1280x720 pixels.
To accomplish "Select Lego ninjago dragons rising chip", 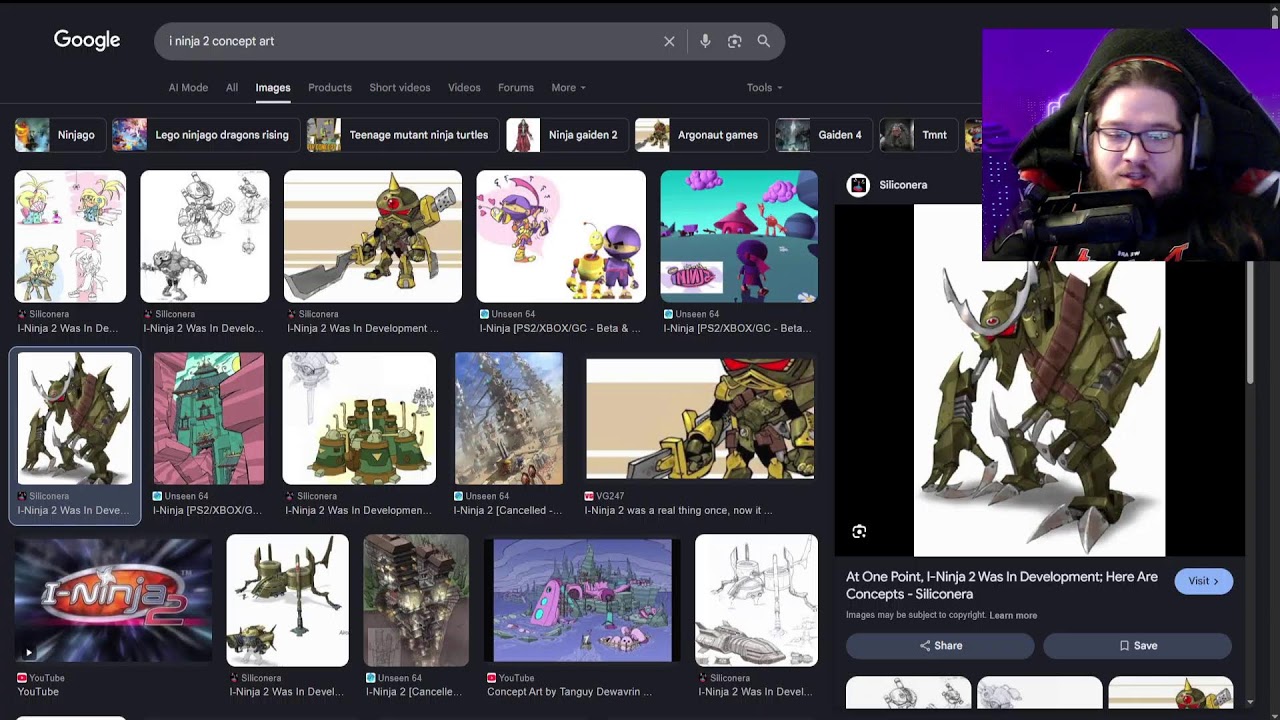I will 205,135.
